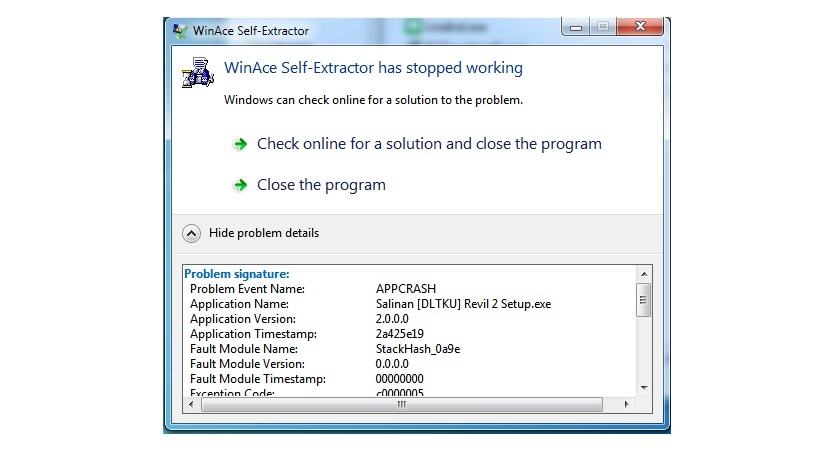Click the horizontal scrollbar thumb
This screenshot has width=819, height=460.
pyautogui.click(x=401, y=404)
